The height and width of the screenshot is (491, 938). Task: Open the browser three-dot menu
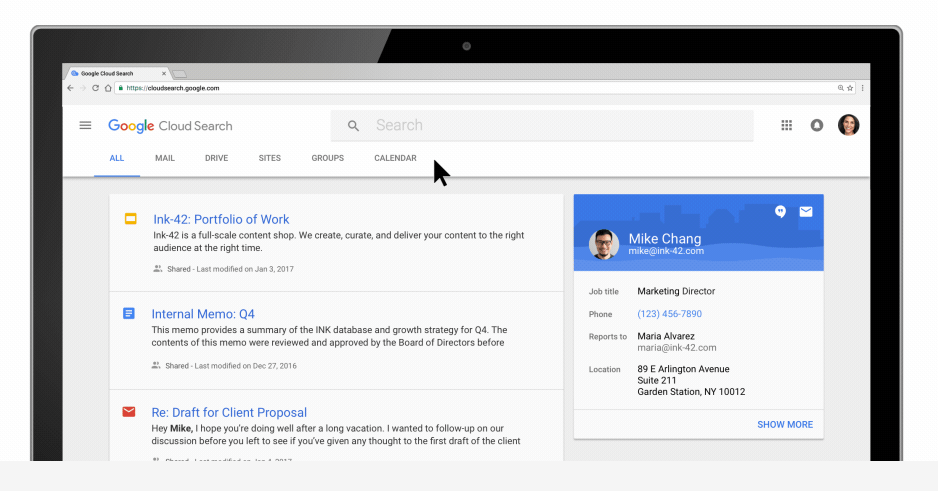pos(862,88)
